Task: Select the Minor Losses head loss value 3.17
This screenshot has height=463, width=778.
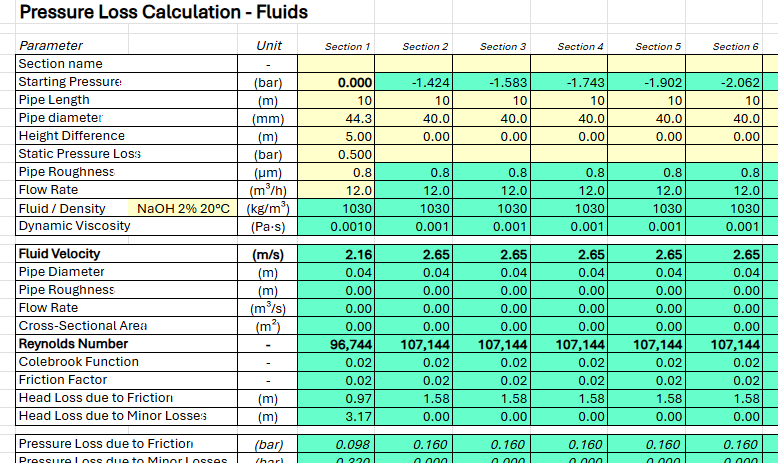Action: coord(335,416)
